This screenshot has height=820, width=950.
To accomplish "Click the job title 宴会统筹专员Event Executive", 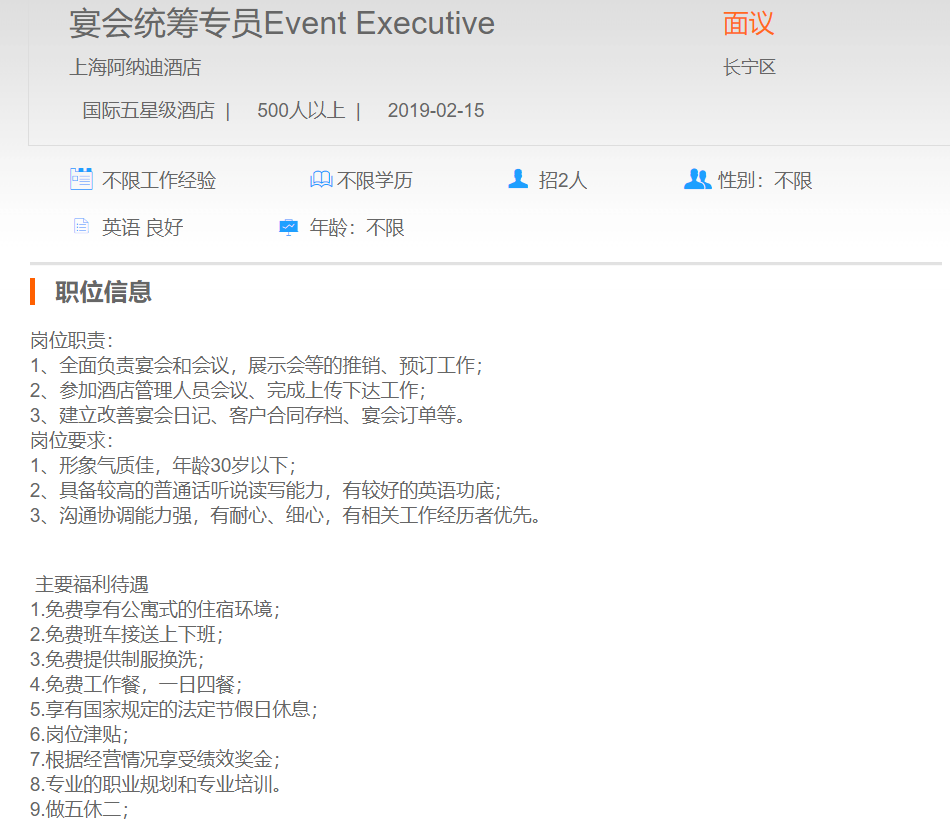I will tap(282, 23).
